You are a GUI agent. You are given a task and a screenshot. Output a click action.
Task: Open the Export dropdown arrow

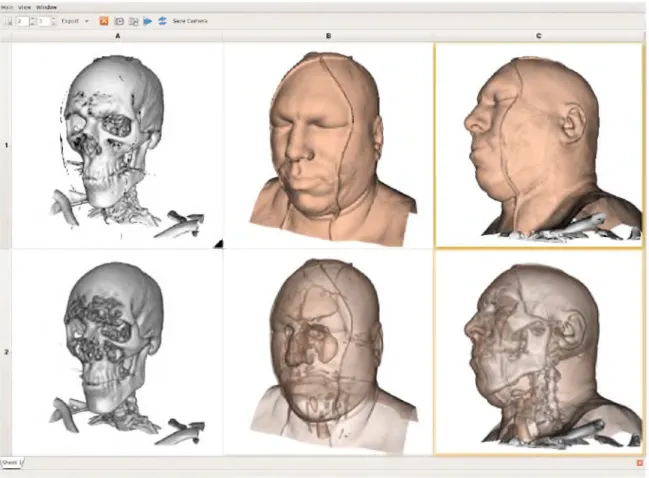[87, 21]
